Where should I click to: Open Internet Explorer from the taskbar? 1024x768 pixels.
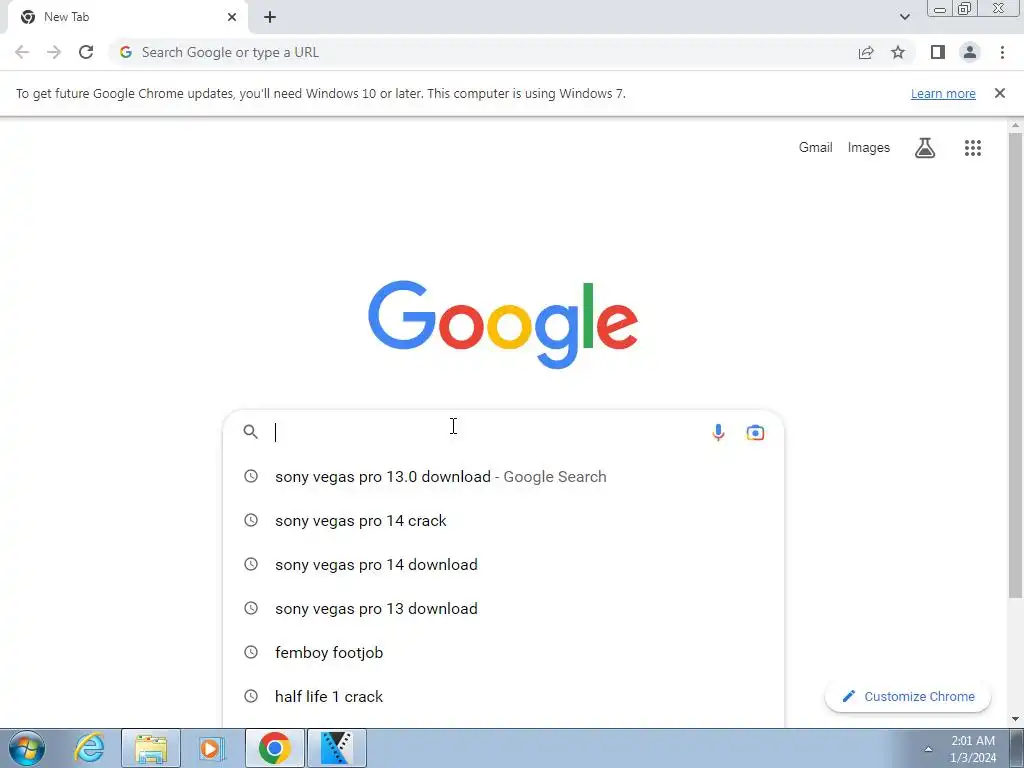point(89,748)
